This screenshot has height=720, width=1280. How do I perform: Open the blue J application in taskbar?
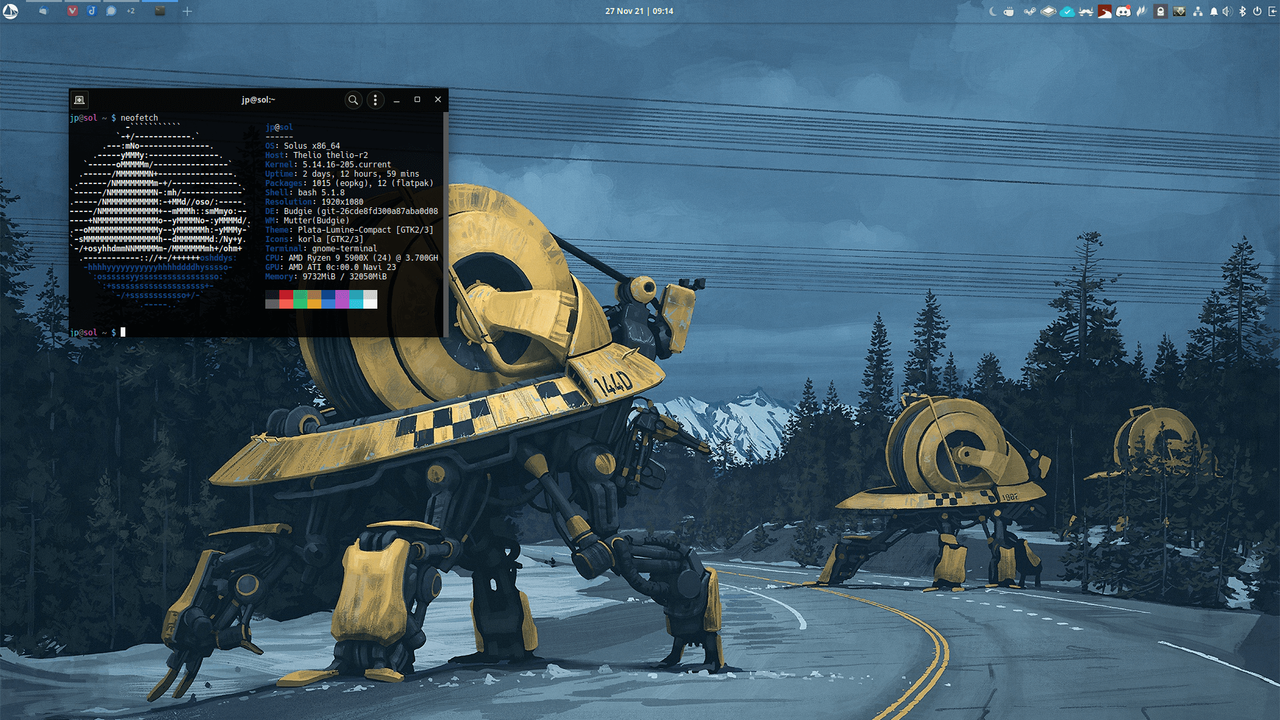tap(92, 11)
